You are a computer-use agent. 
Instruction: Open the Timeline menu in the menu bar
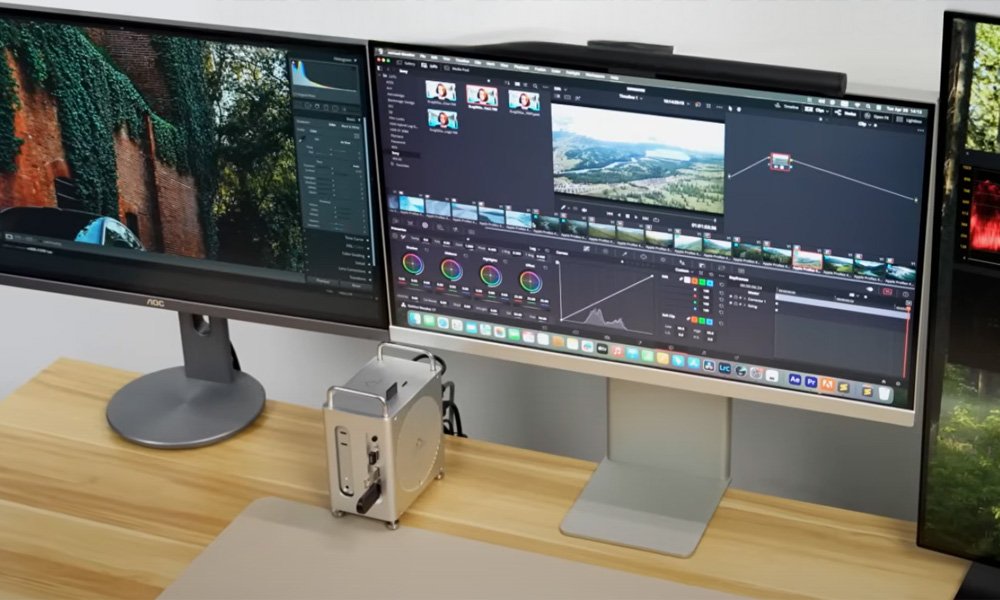(x=462, y=61)
